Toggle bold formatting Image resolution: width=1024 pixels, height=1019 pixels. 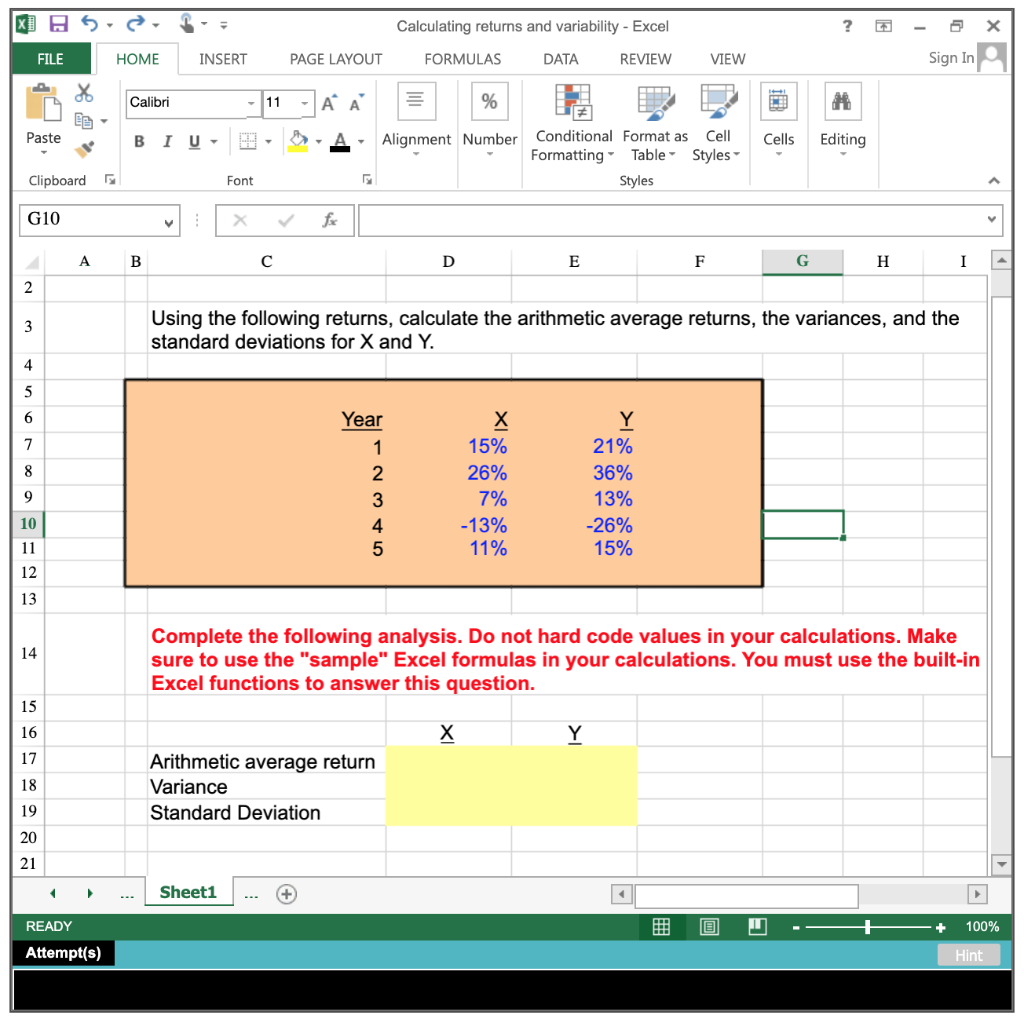tap(138, 142)
